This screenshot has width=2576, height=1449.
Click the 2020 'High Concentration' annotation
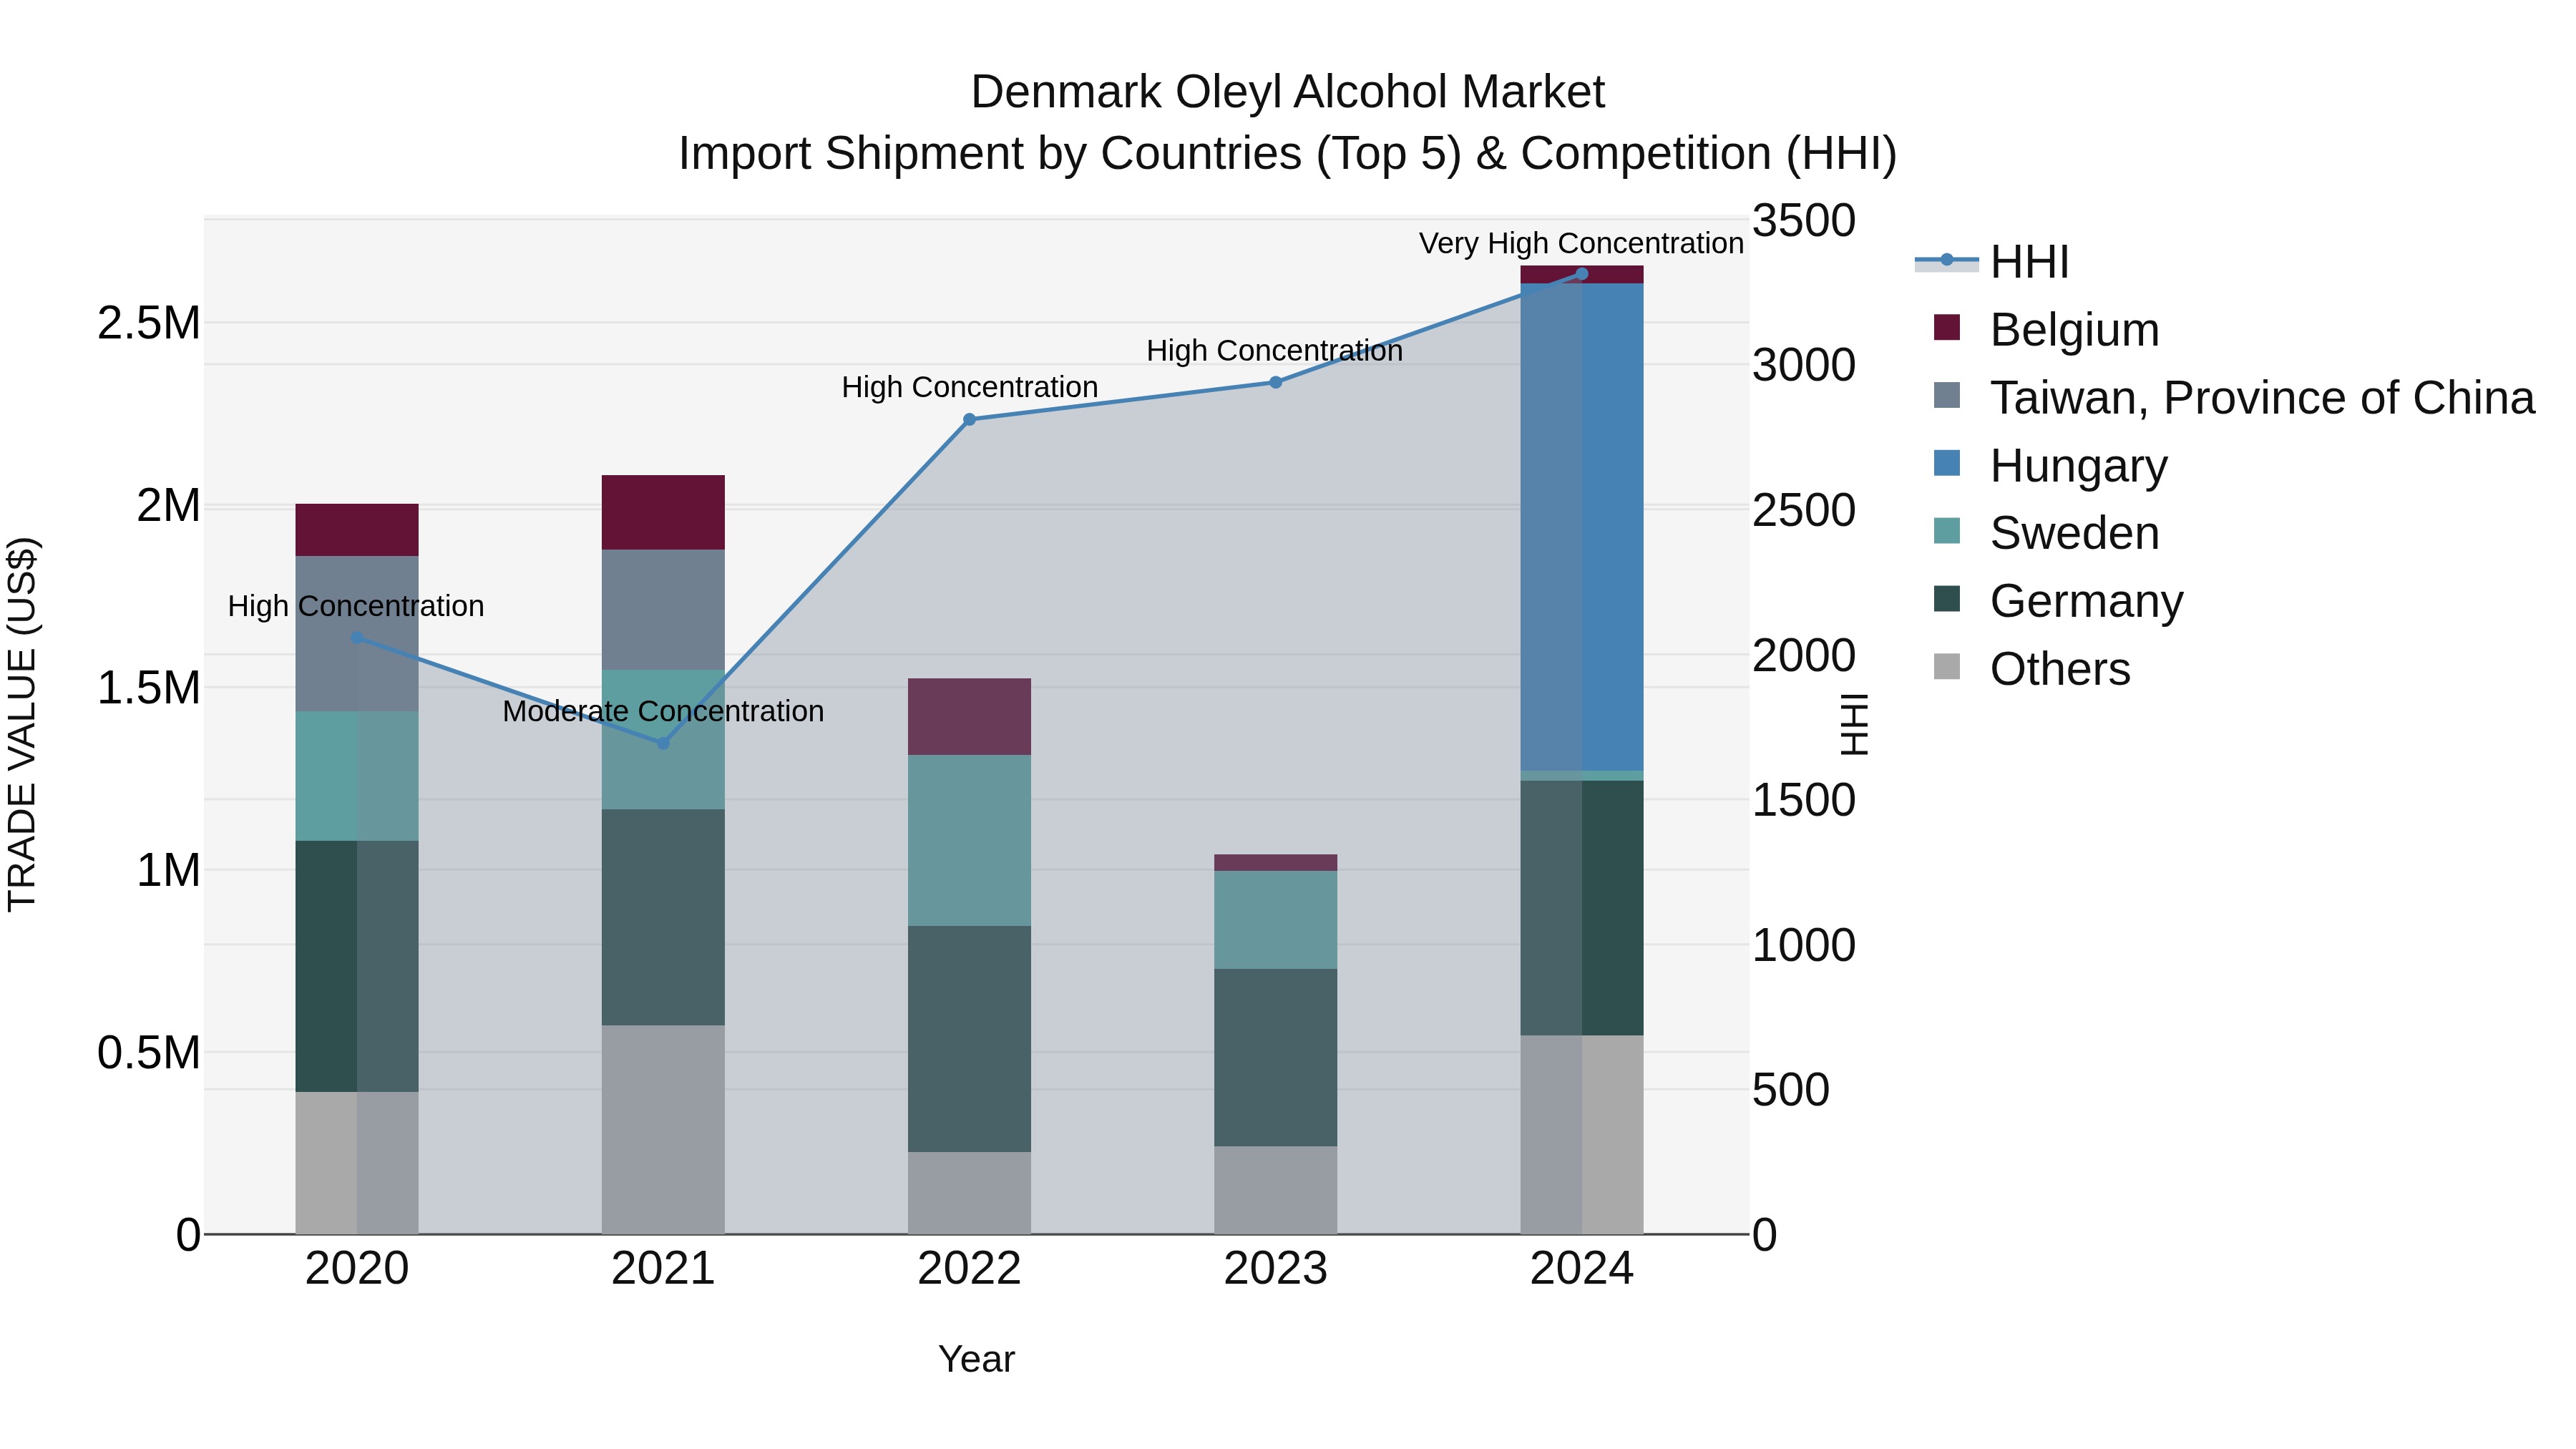pos(356,606)
